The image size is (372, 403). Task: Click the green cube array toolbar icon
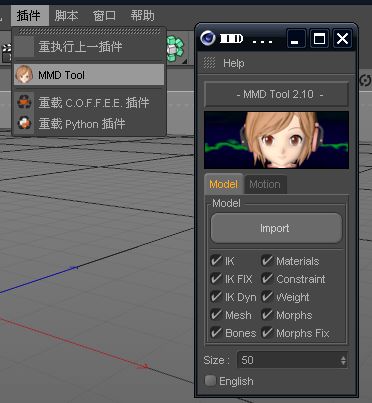(175, 49)
